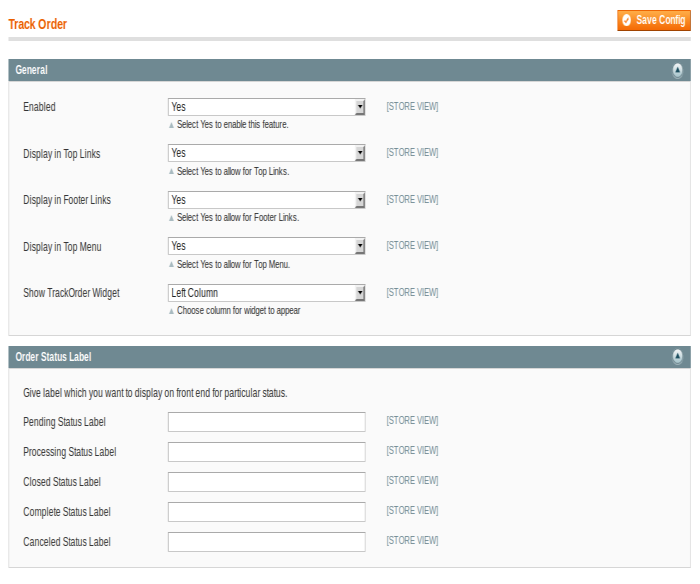Click the 'Processing Status Label' text

(70, 452)
